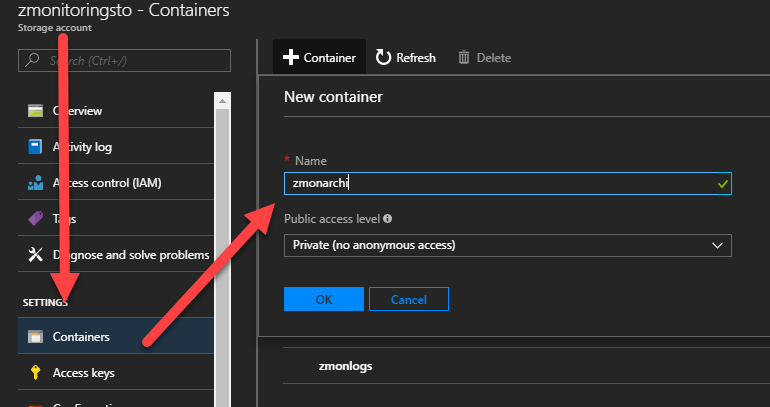Viewport: 770px width, 407px height.
Task: Click the Containers icon in Settings
Action: [35, 337]
